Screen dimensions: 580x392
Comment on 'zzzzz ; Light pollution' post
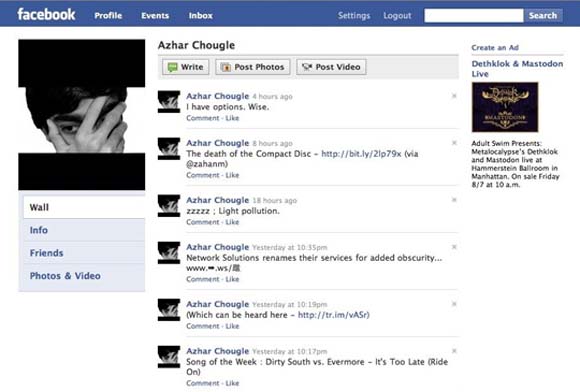(203, 222)
